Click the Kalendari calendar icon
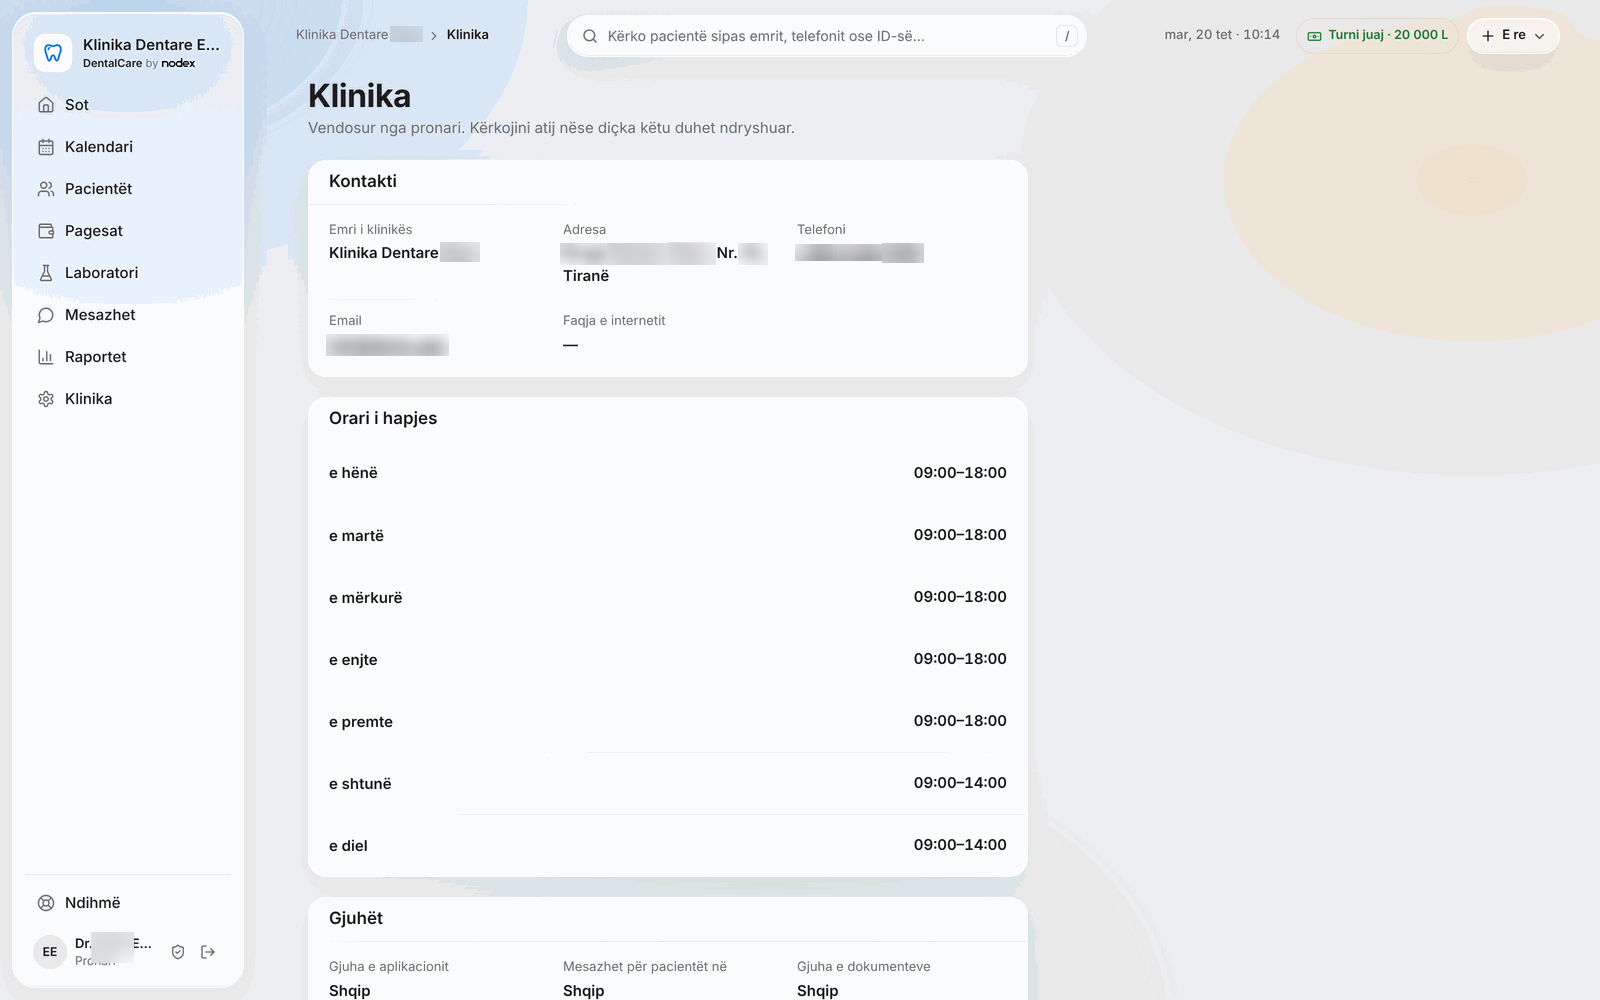Screen dimensions: 1600x1000 [x=46, y=147]
